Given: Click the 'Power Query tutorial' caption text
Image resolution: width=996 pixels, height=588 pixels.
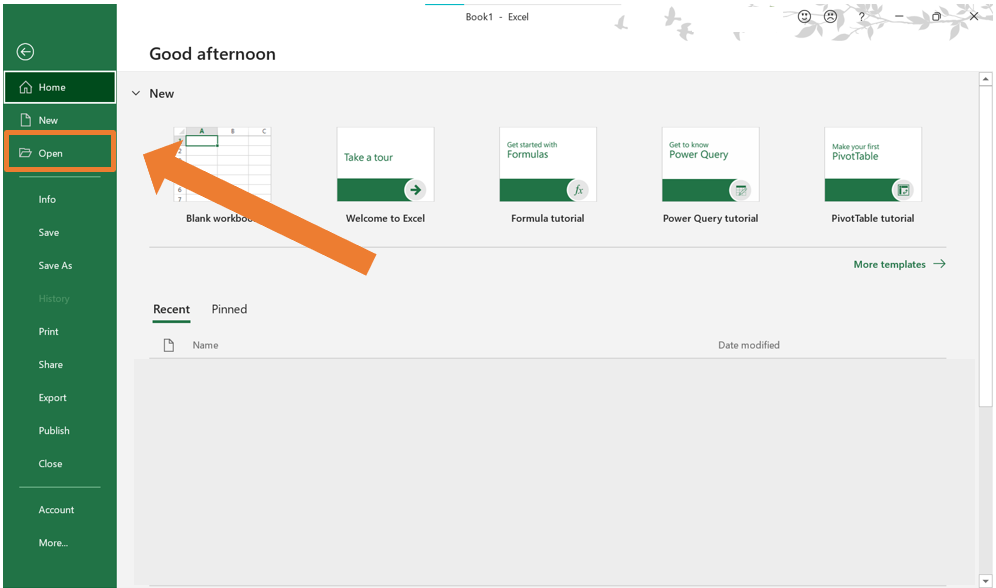Looking at the screenshot, I should pos(710,218).
